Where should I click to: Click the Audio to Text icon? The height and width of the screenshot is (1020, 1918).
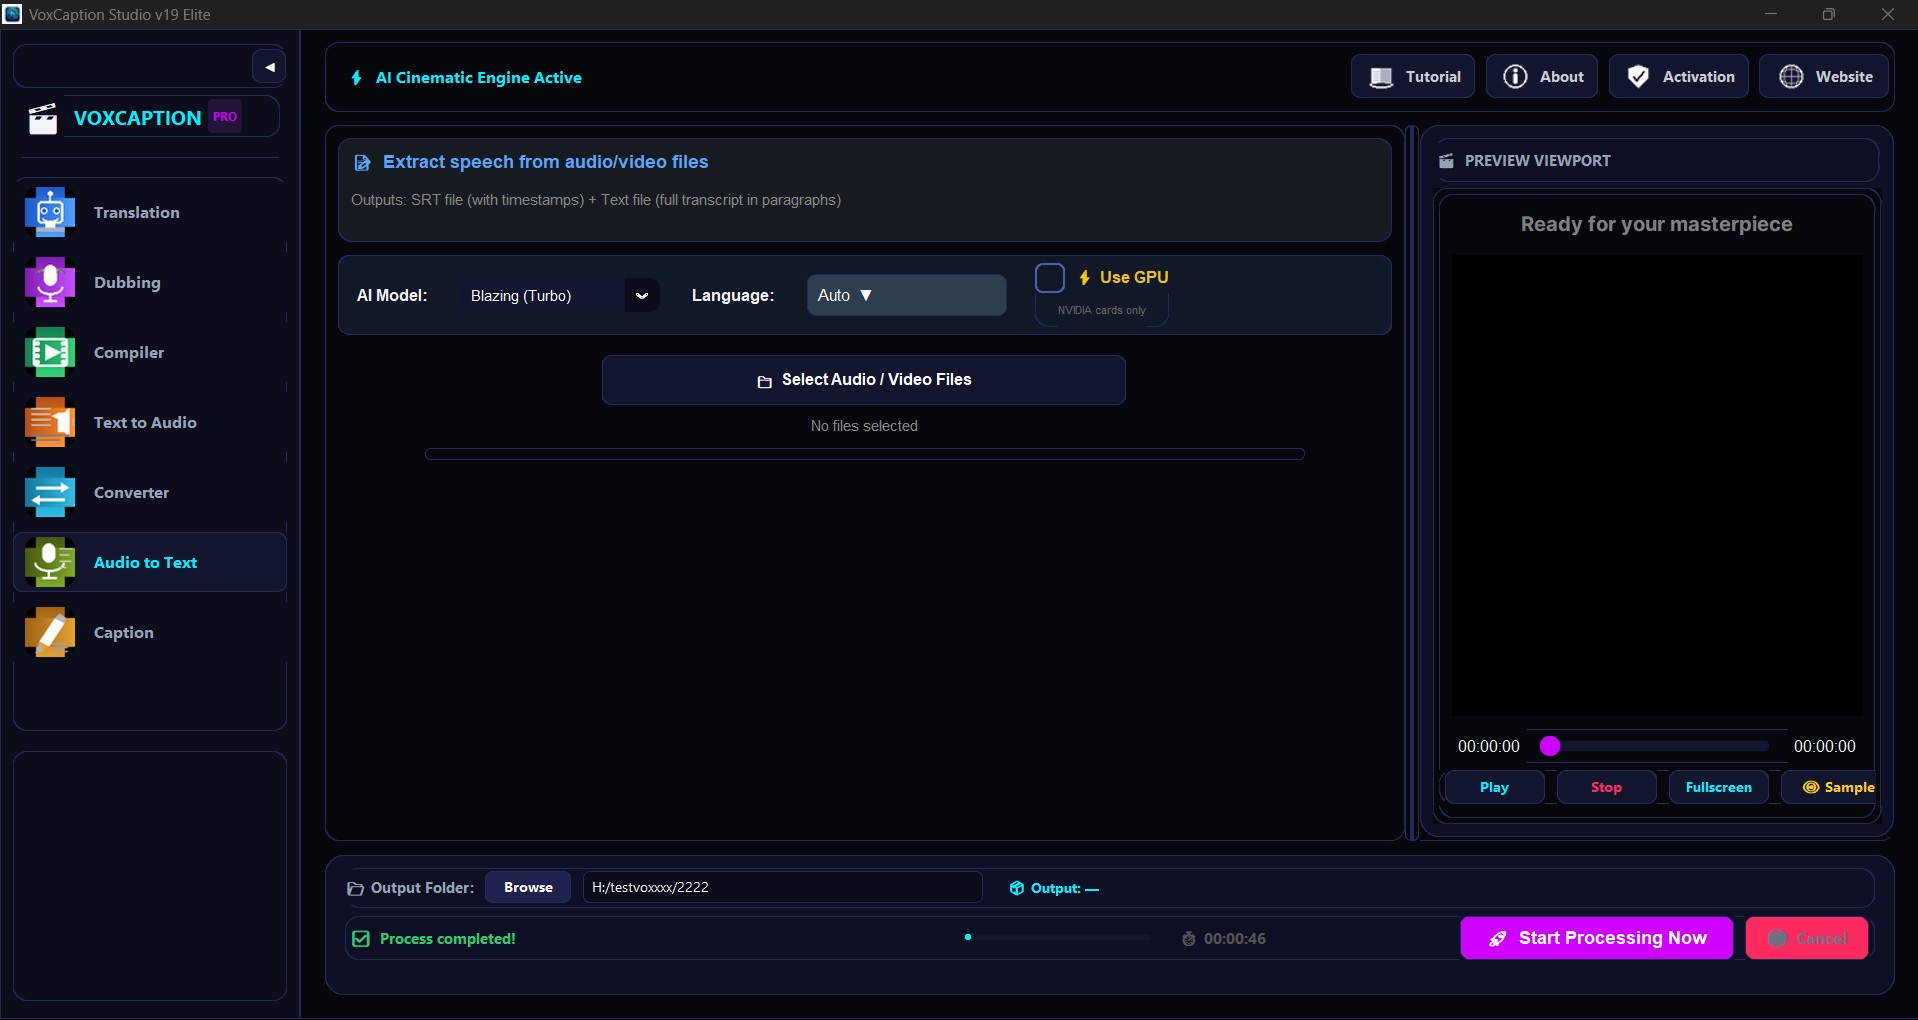pos(50,562)
